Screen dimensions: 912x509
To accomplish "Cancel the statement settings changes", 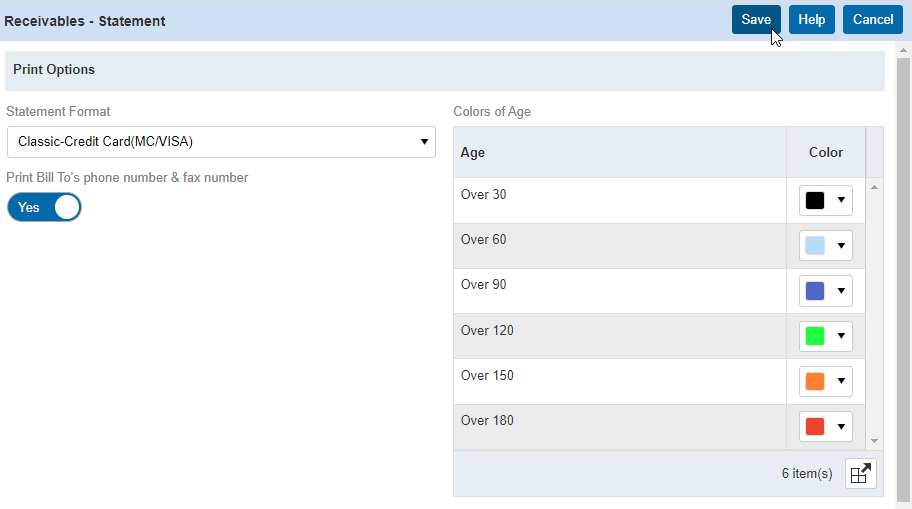I will [x=872, y=20].
